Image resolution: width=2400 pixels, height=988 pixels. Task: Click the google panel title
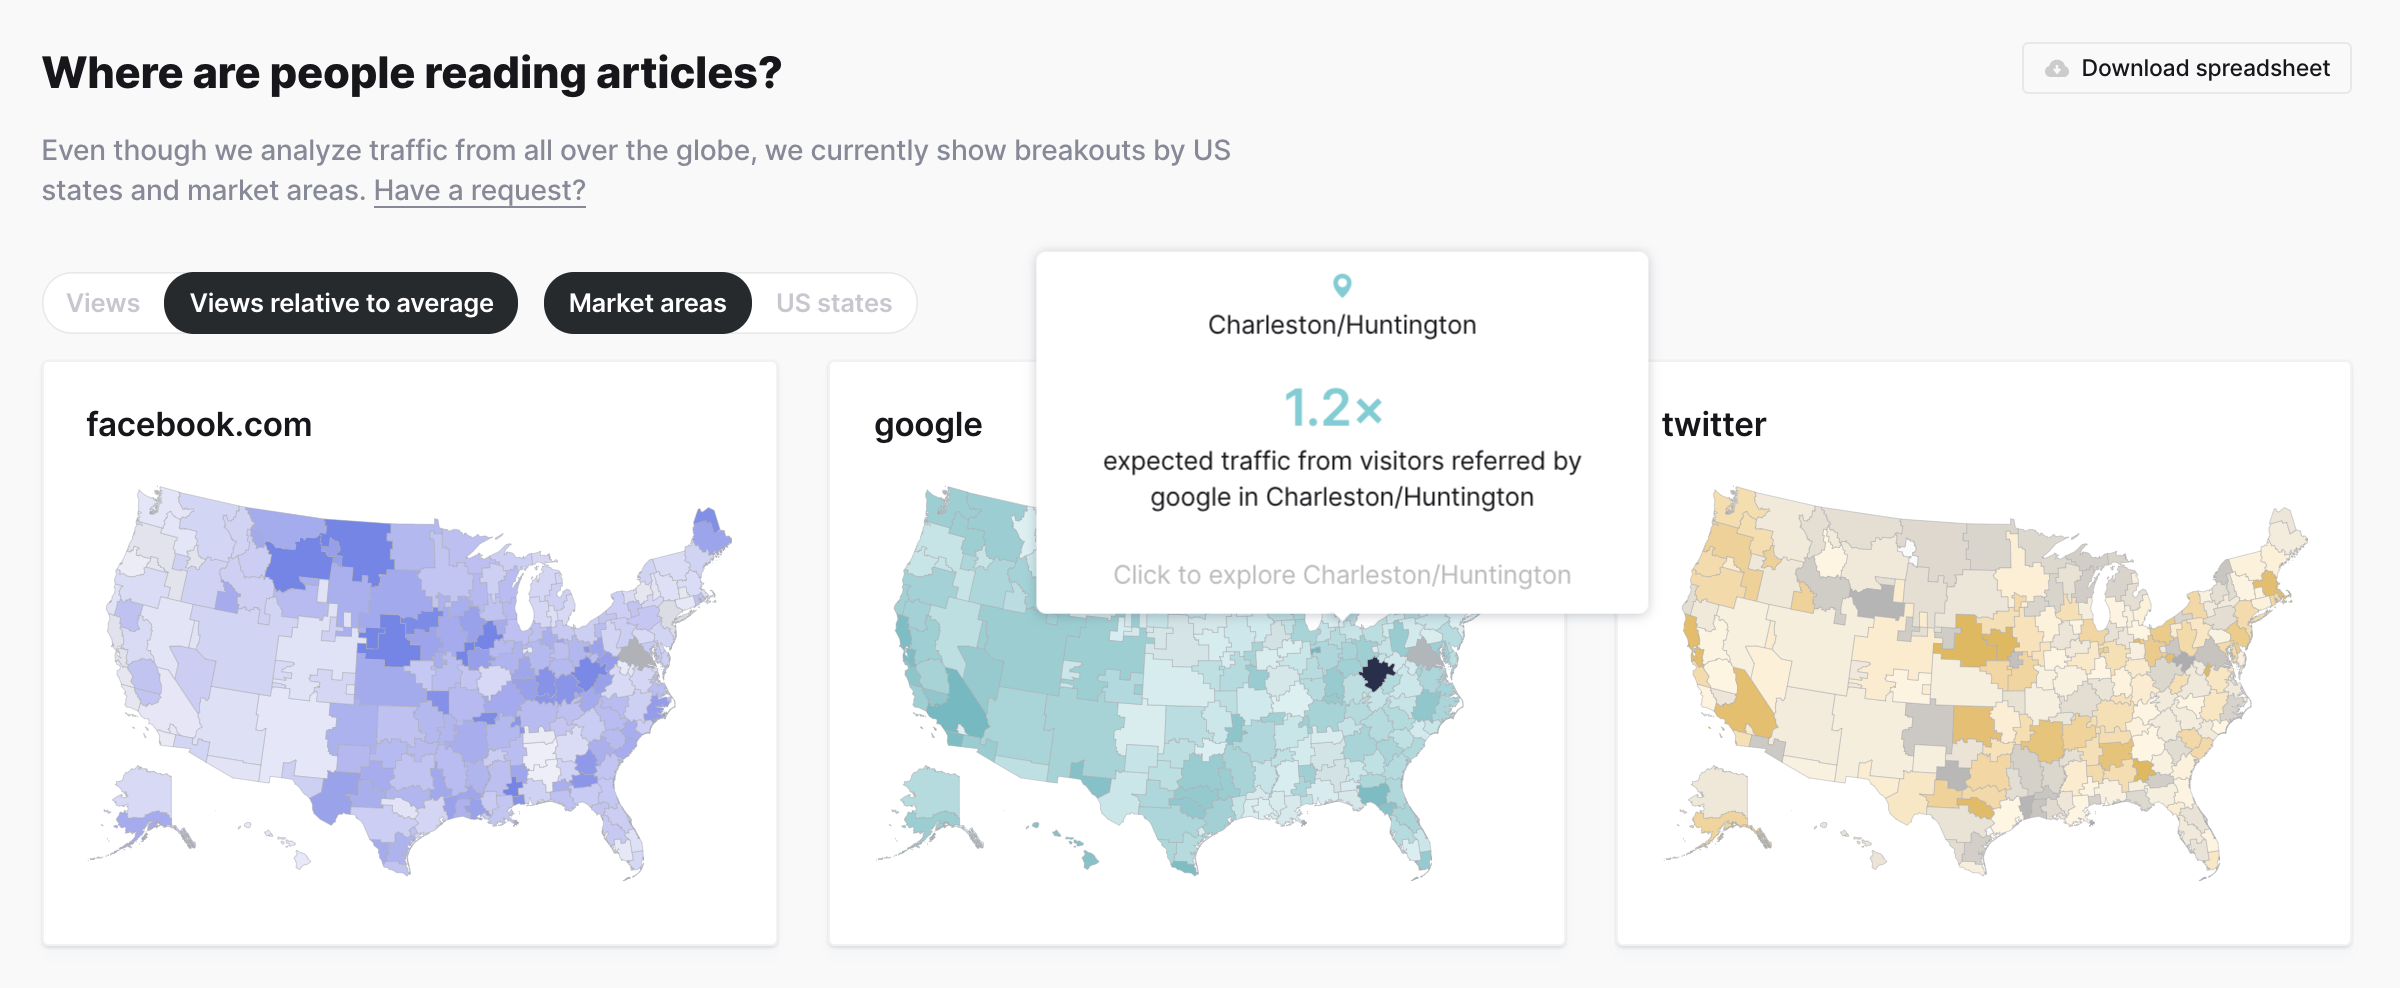[927, 424]
